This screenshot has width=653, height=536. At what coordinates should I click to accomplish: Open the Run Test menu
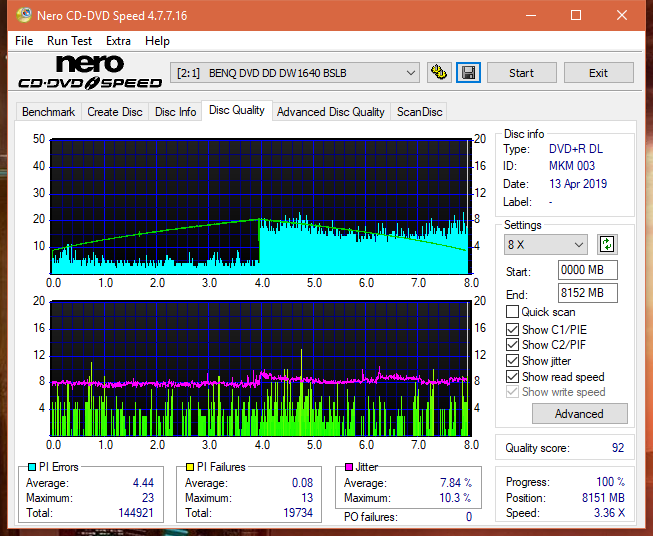69,41
